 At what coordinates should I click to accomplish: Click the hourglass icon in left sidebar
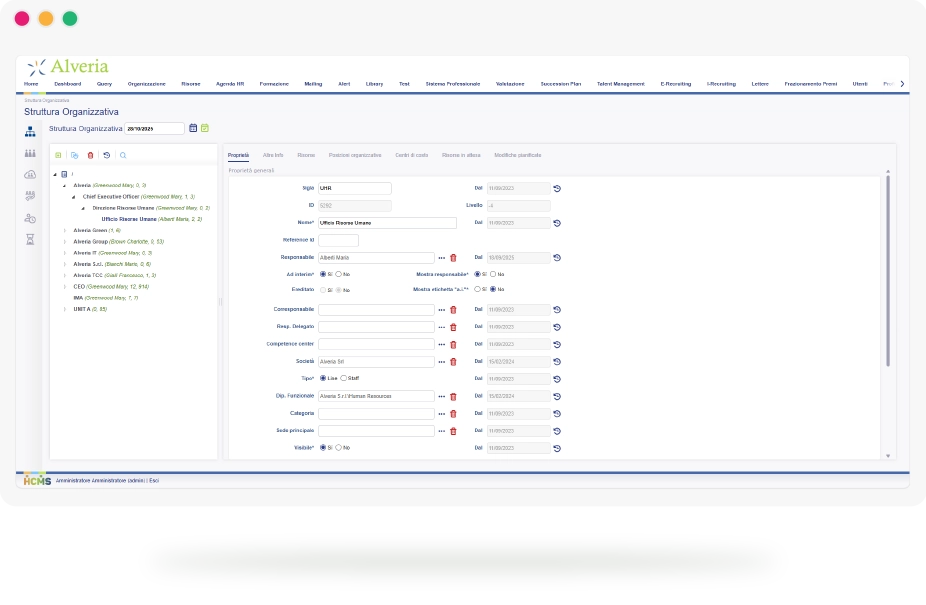(30, 239)
